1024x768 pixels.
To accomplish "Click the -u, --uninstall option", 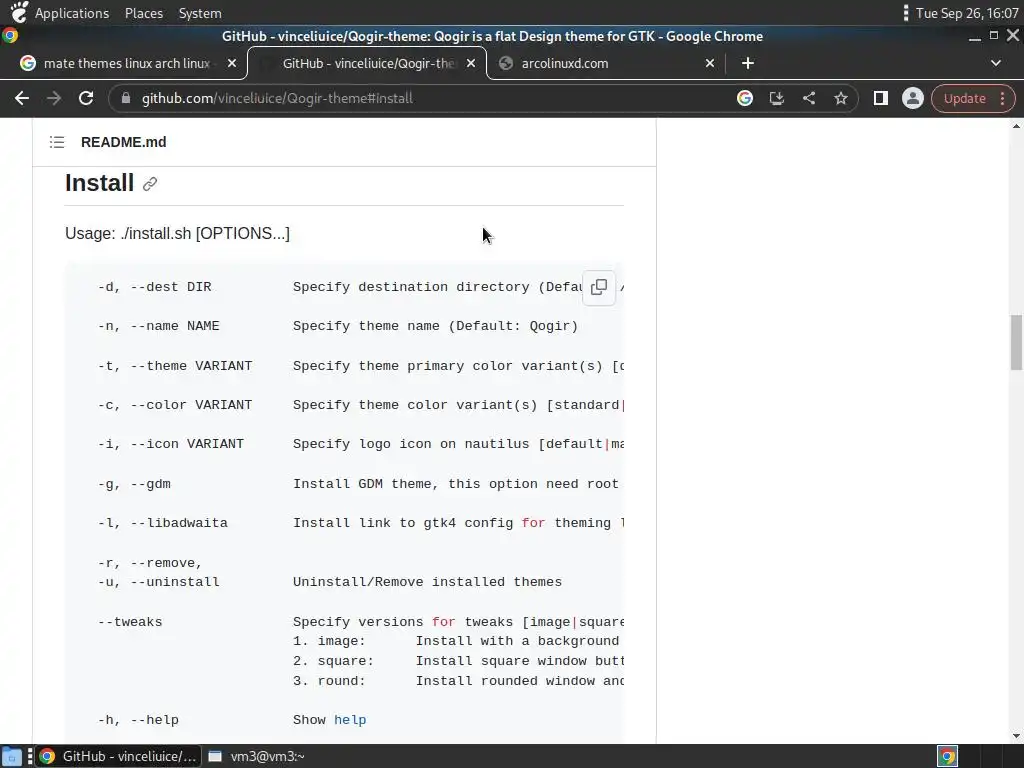I will point(159,582).
